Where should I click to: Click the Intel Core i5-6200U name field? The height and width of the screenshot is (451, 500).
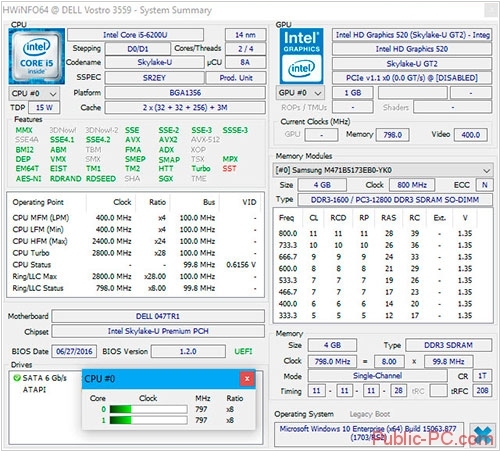click(135, 35)
